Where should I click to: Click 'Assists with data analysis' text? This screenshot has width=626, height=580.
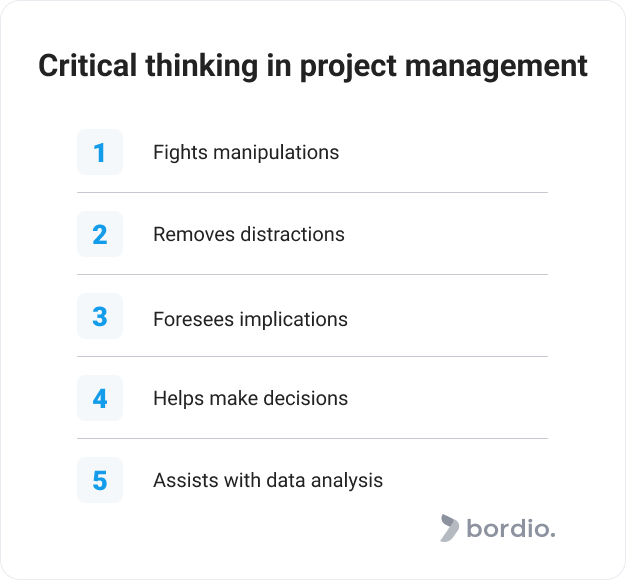[x=268, y=480]
